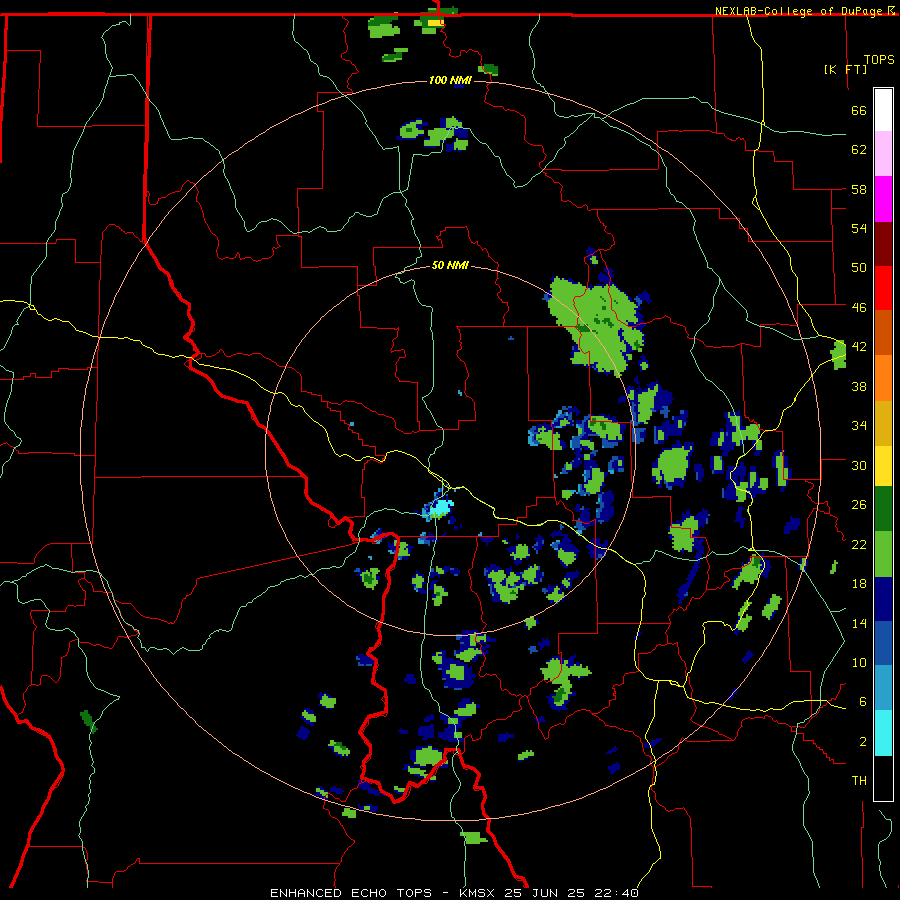Click the KMSX radar site identifier
Screen dimensions: 900x900
click(x=478, y=893)
